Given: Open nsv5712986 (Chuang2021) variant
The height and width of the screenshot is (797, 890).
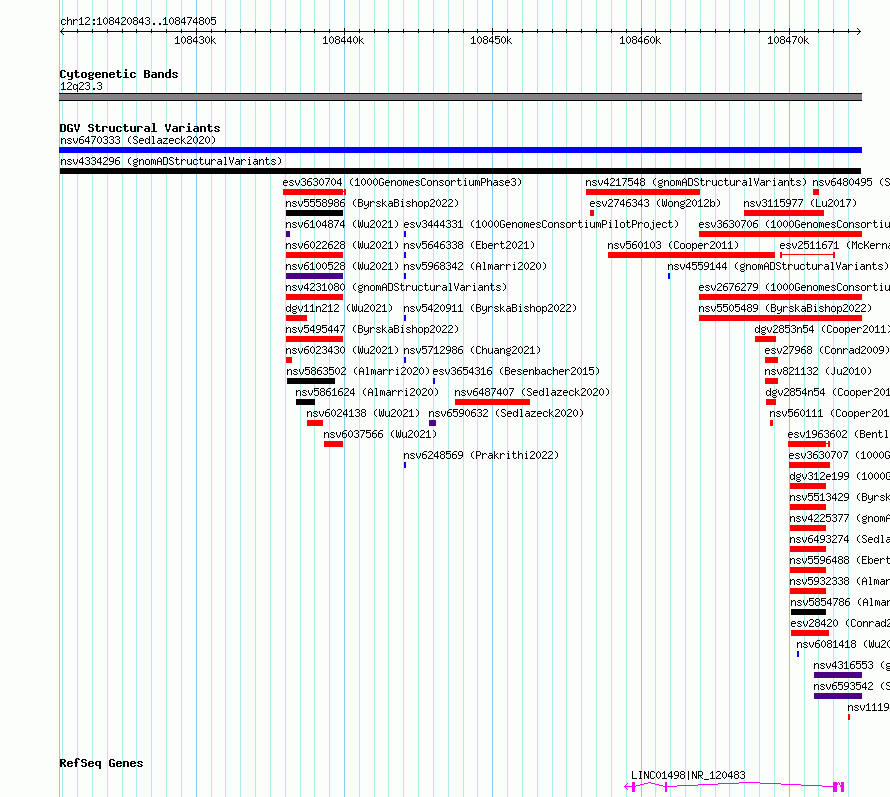Looking at the screenshot, I should pos(472,350).
